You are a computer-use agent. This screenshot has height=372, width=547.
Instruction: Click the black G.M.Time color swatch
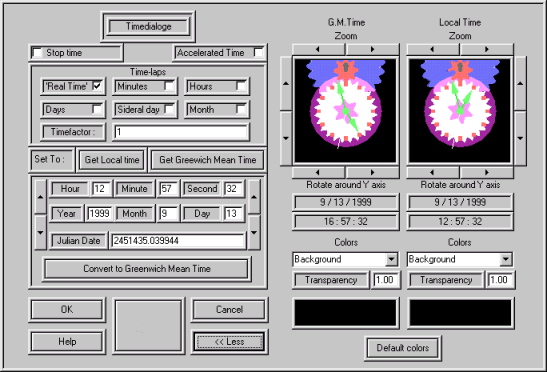tap(346, 313)
